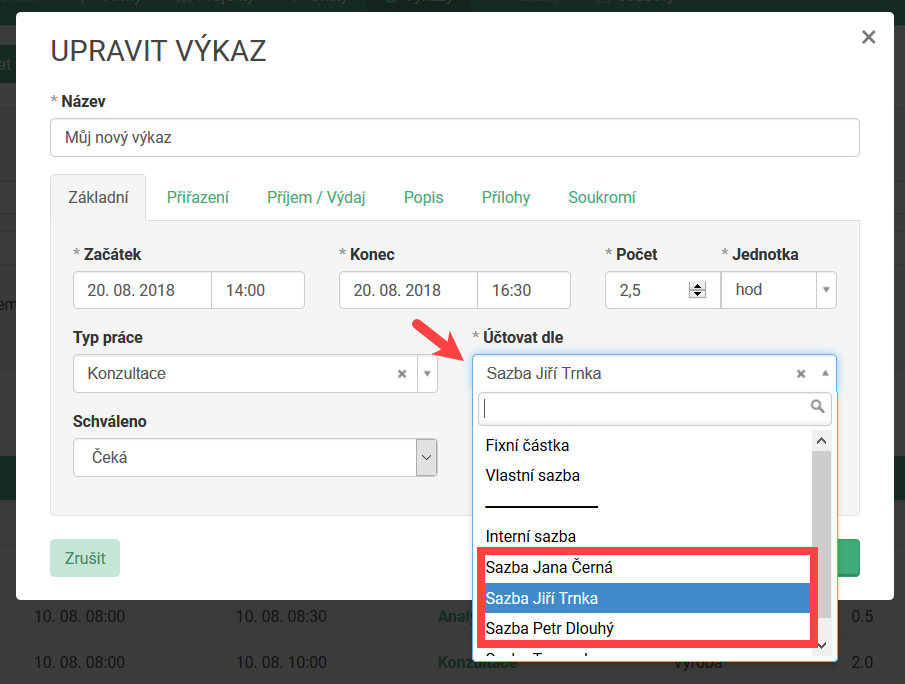Go to the Přílohy tab

click(506, 198)
